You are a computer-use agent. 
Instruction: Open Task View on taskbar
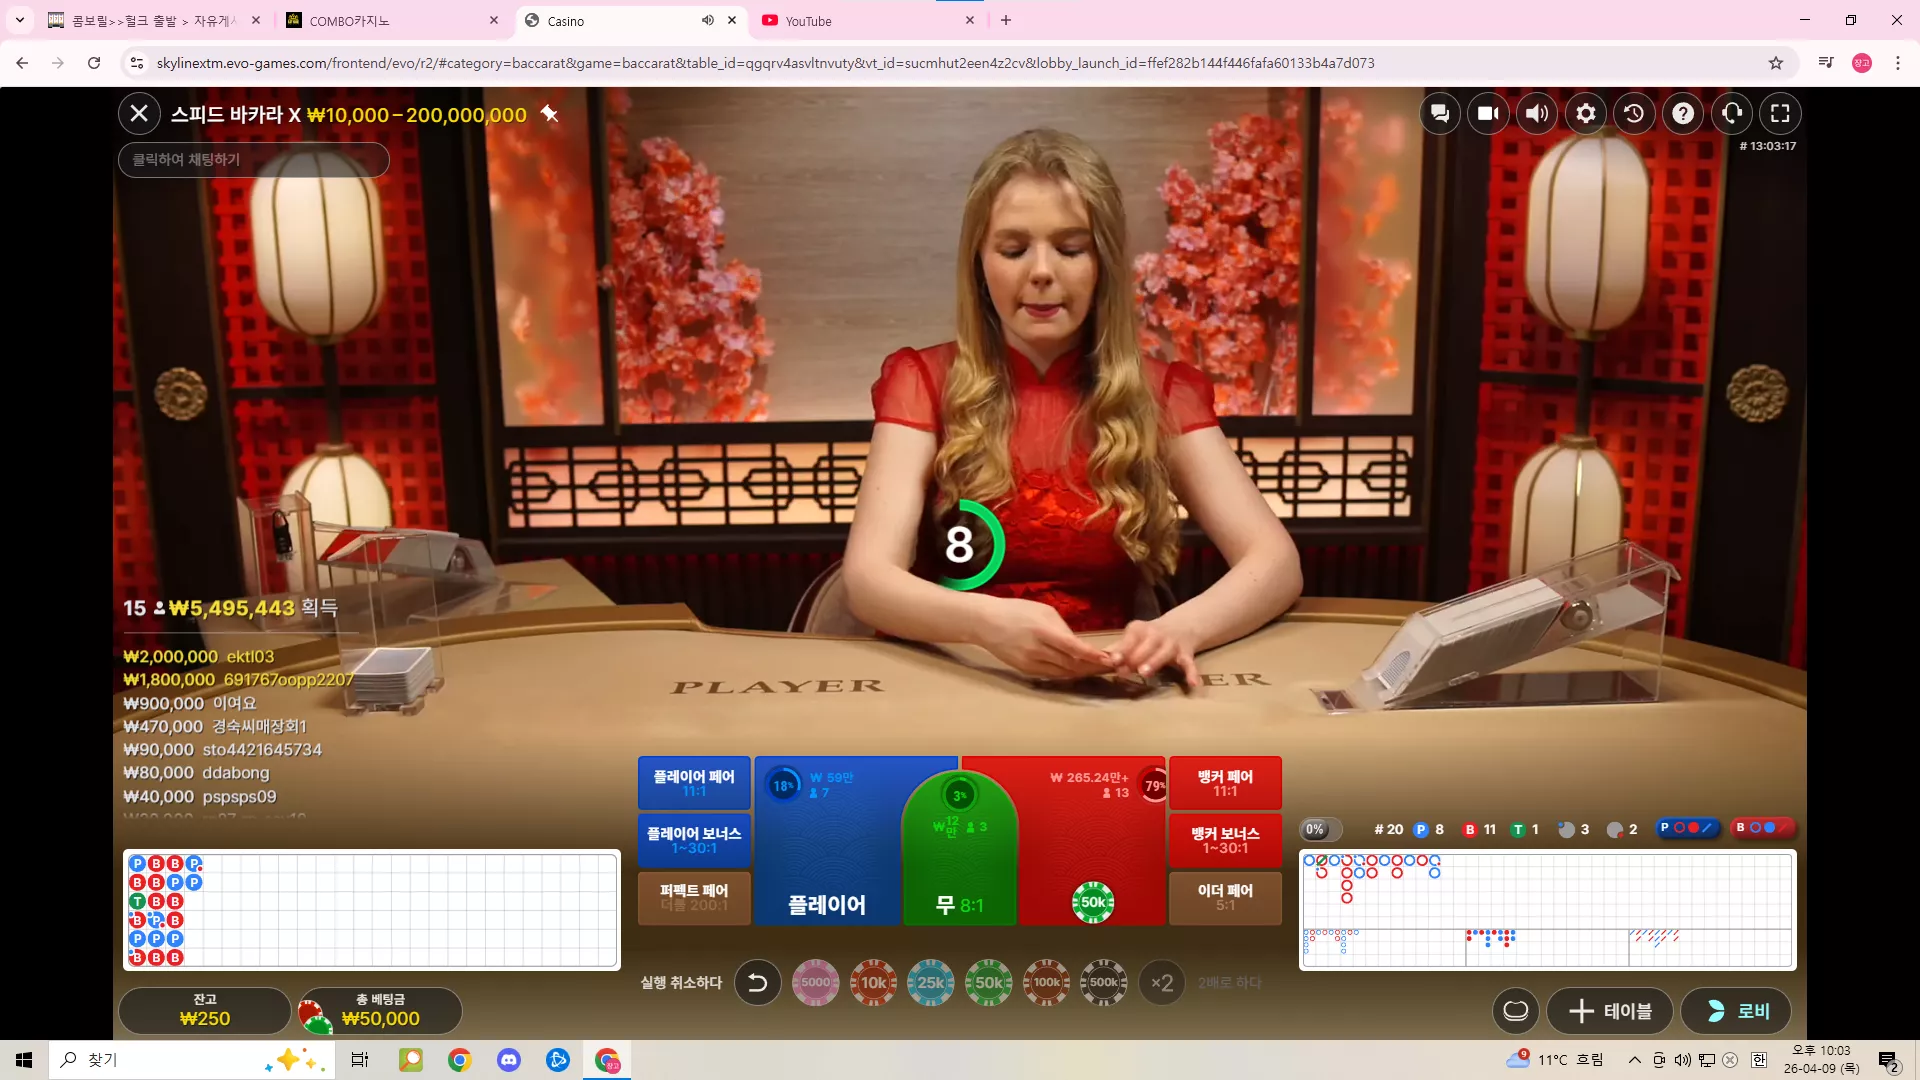click(x=360, y=1060)
